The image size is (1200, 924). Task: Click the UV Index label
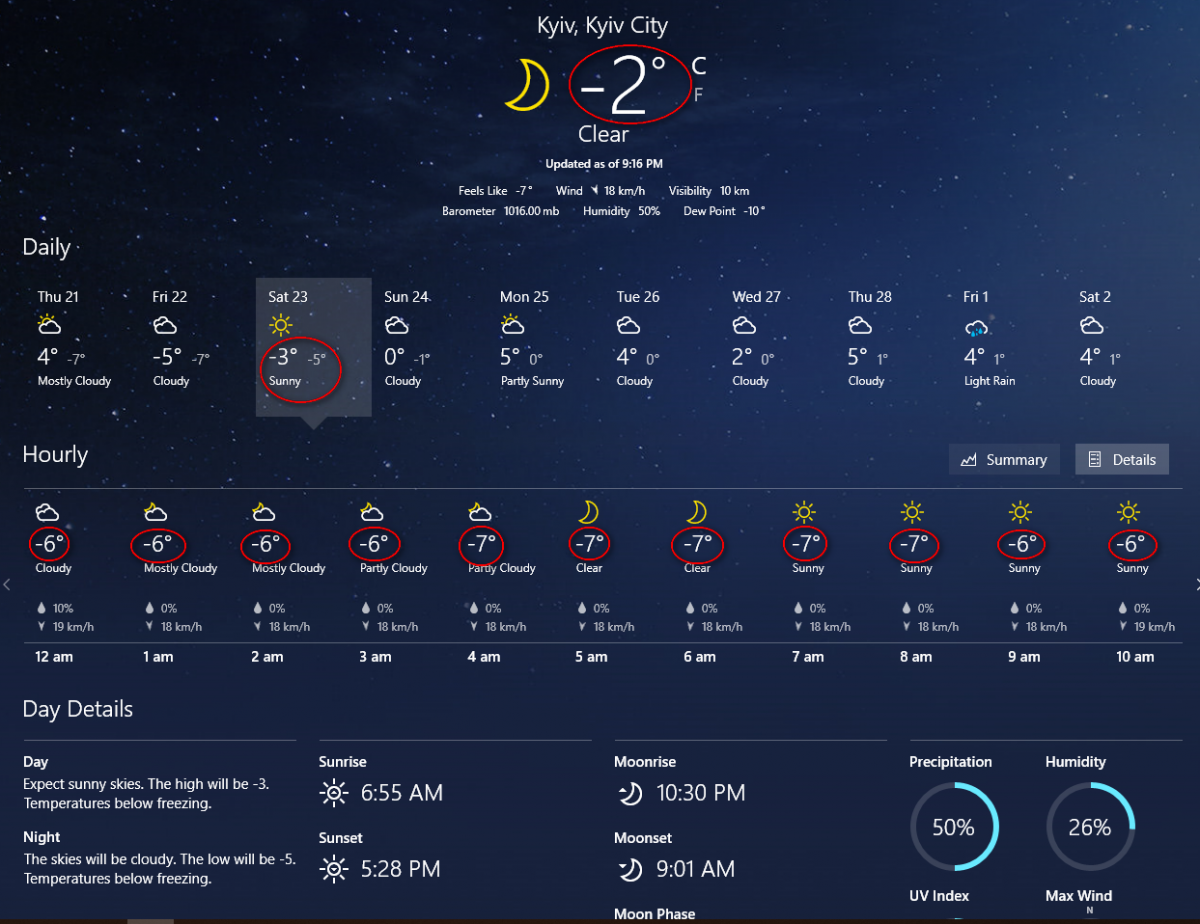coord(939,896)
